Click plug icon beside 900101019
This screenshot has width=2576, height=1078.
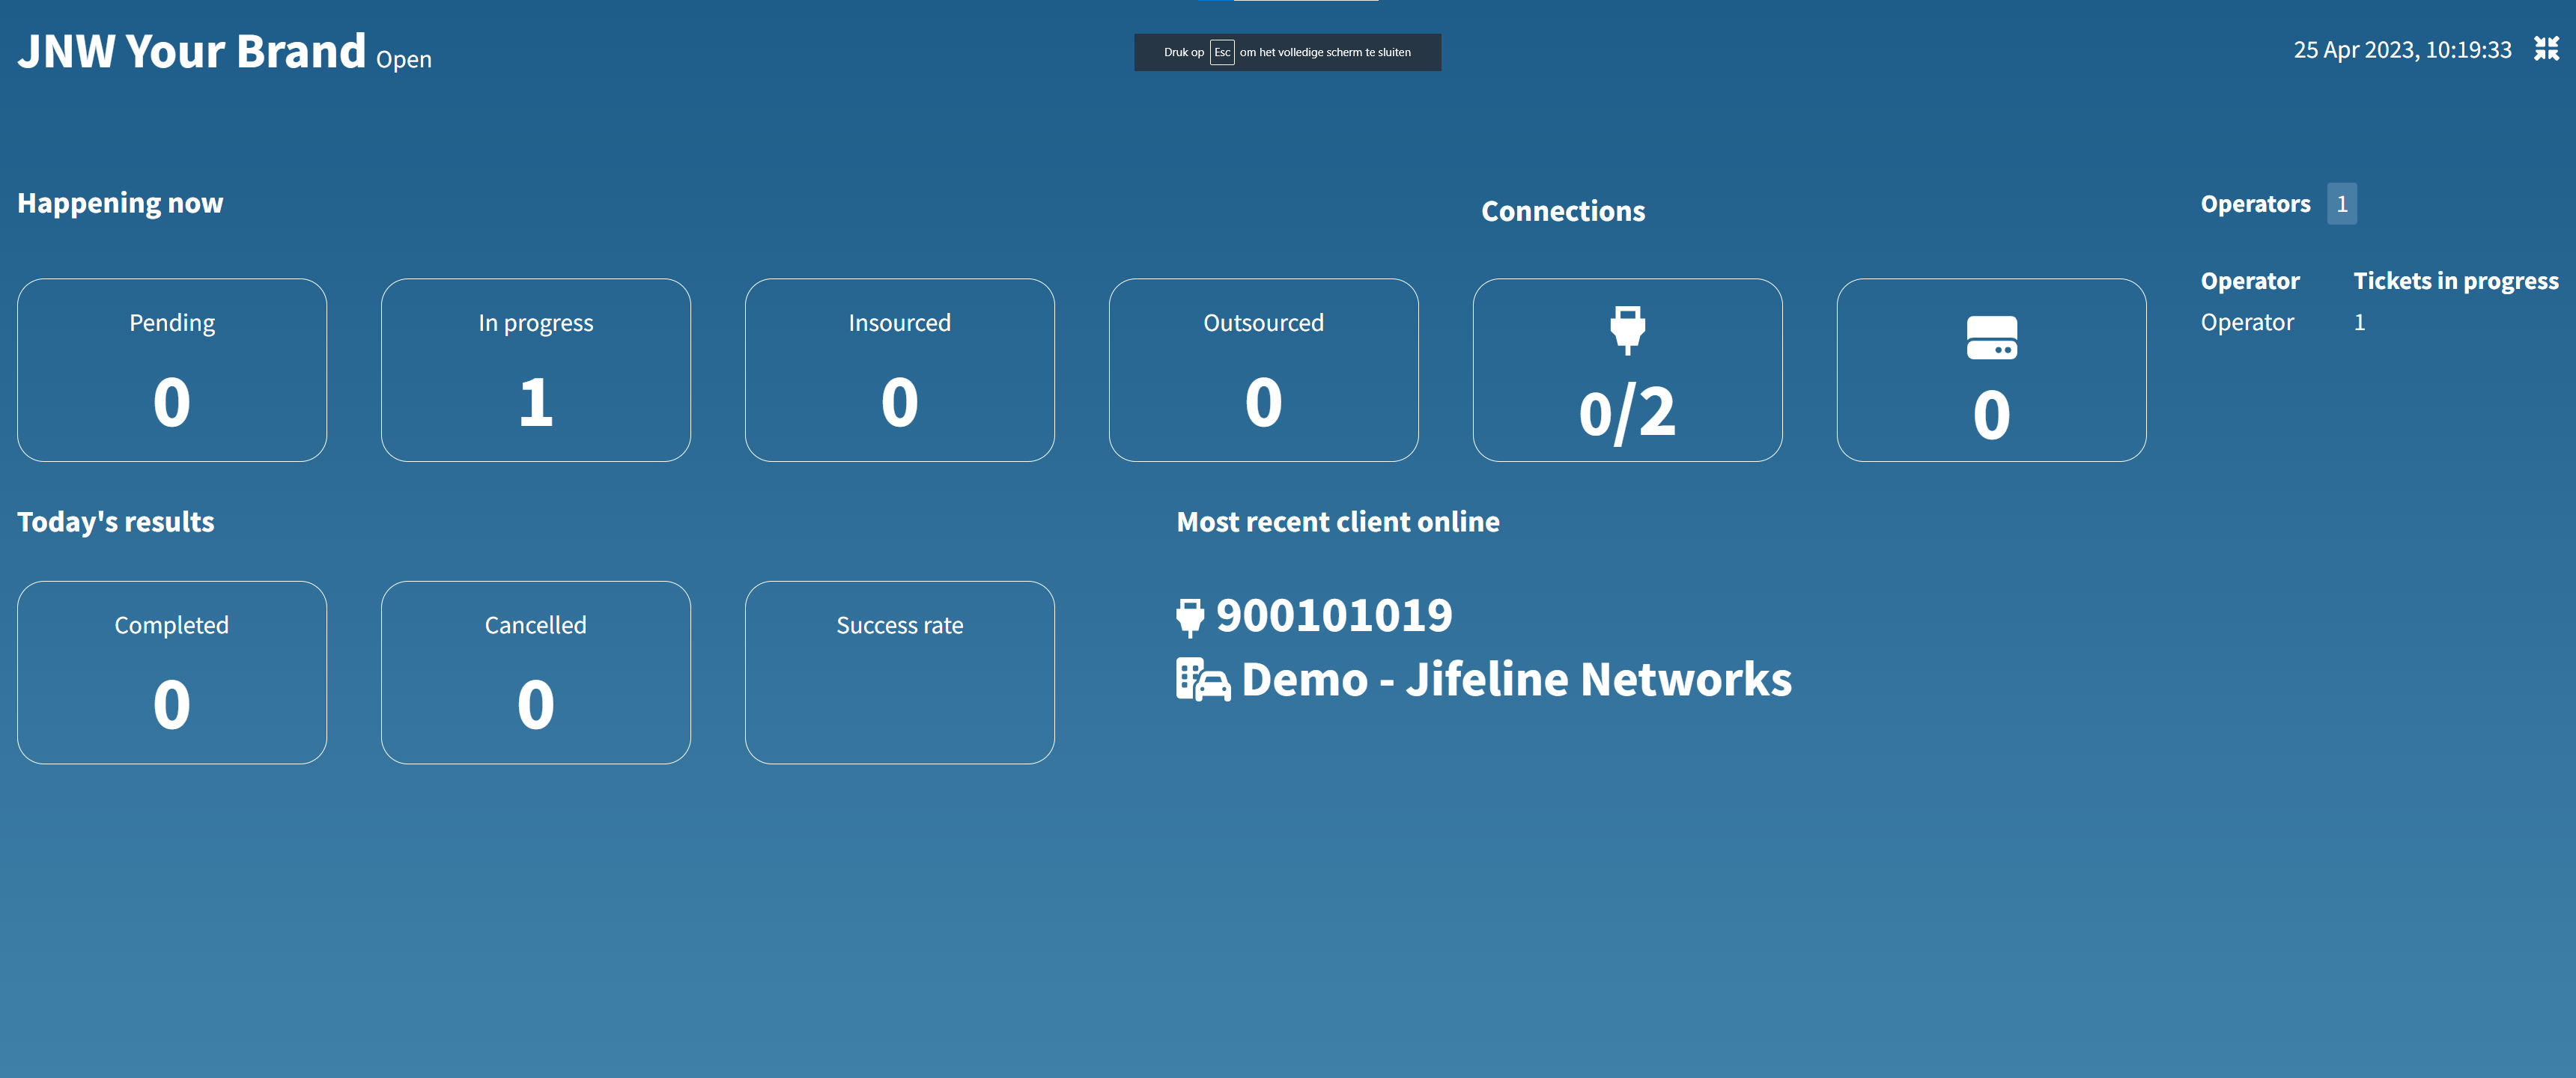(1189, 617)
